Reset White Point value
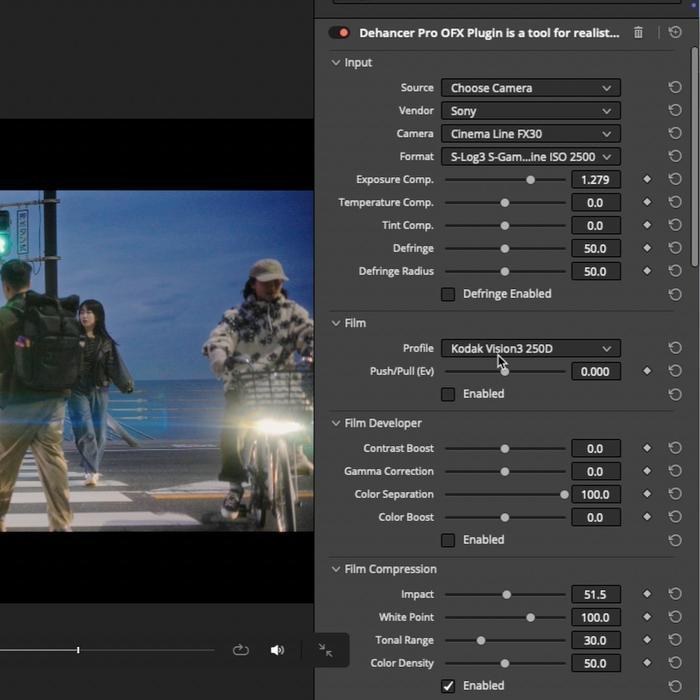700x700 pixels. click(x=675, y=617)
